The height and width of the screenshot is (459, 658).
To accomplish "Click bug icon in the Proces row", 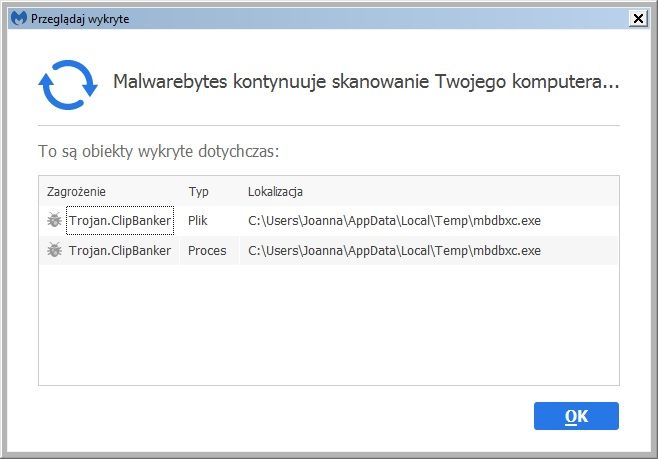I will tap(54, 250).
